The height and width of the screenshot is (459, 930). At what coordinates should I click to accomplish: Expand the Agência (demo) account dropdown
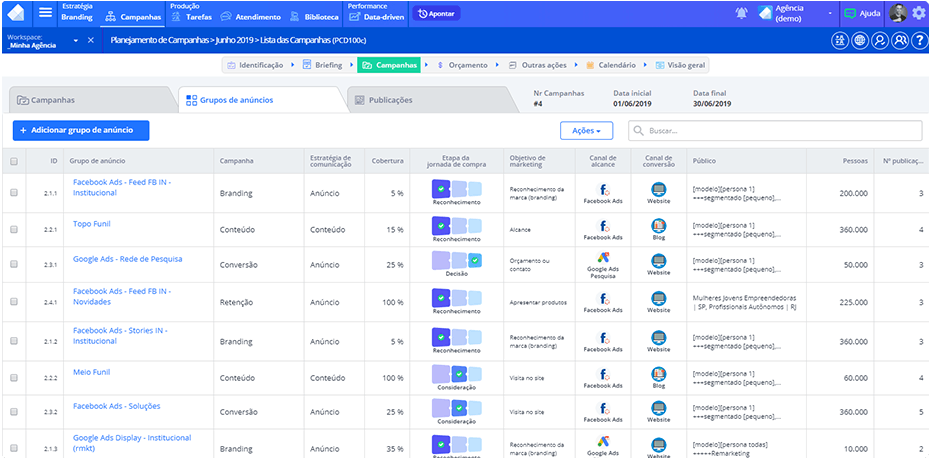[830, 13]
